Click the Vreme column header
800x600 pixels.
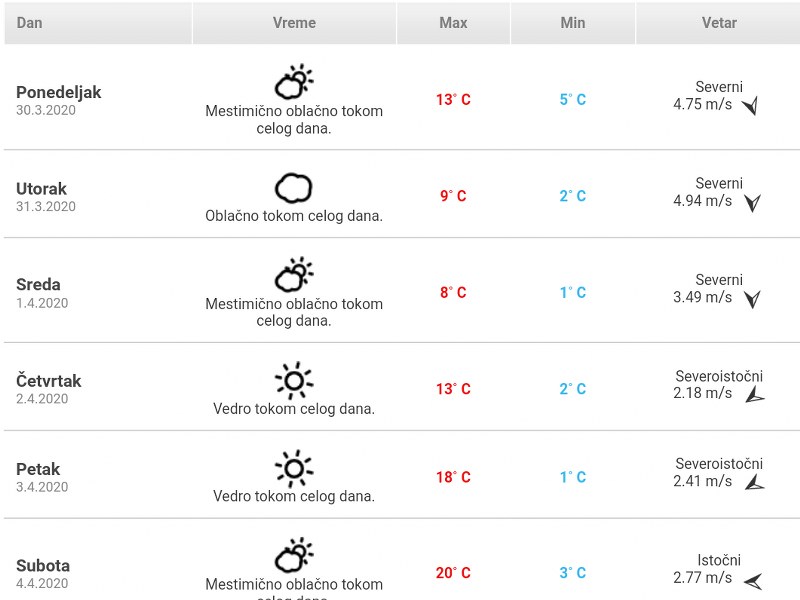pos(294,23)
